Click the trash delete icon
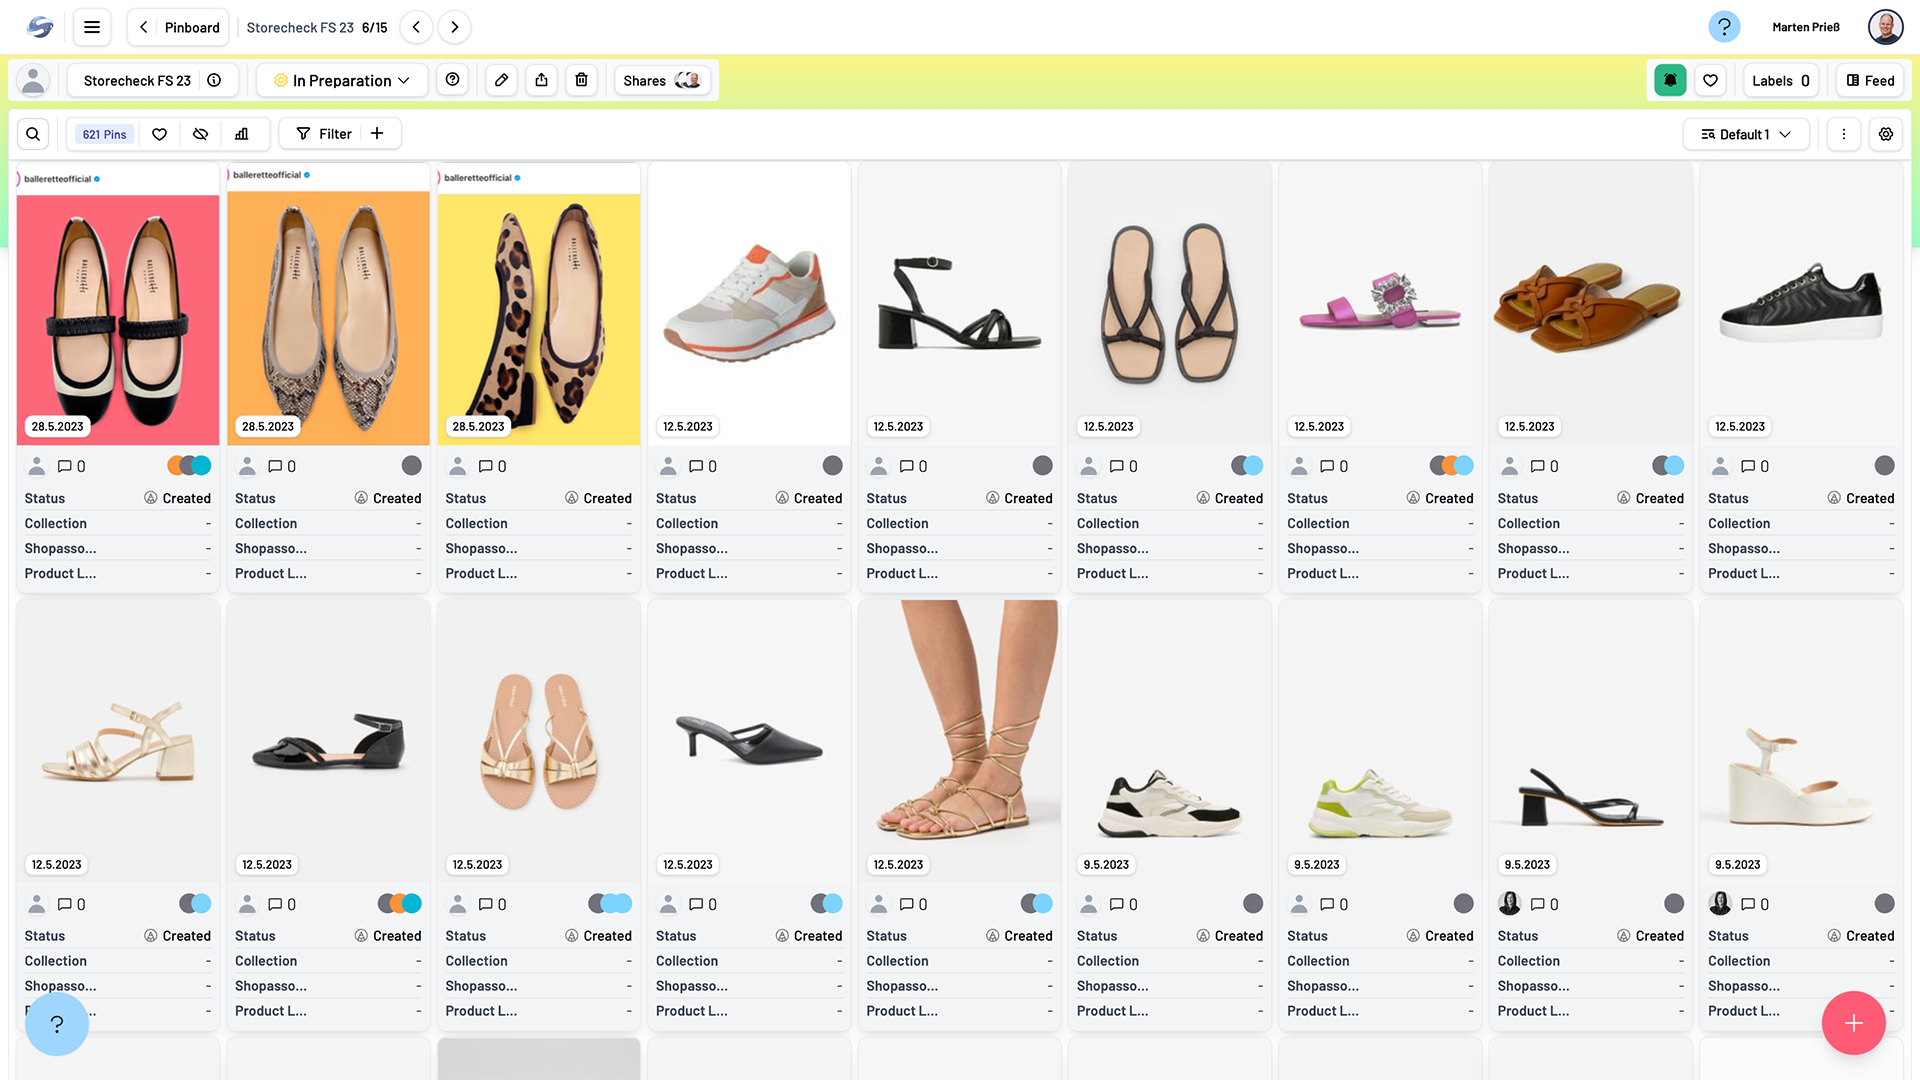Screen dimensions: 1920x1080 [x=581, y=80]
